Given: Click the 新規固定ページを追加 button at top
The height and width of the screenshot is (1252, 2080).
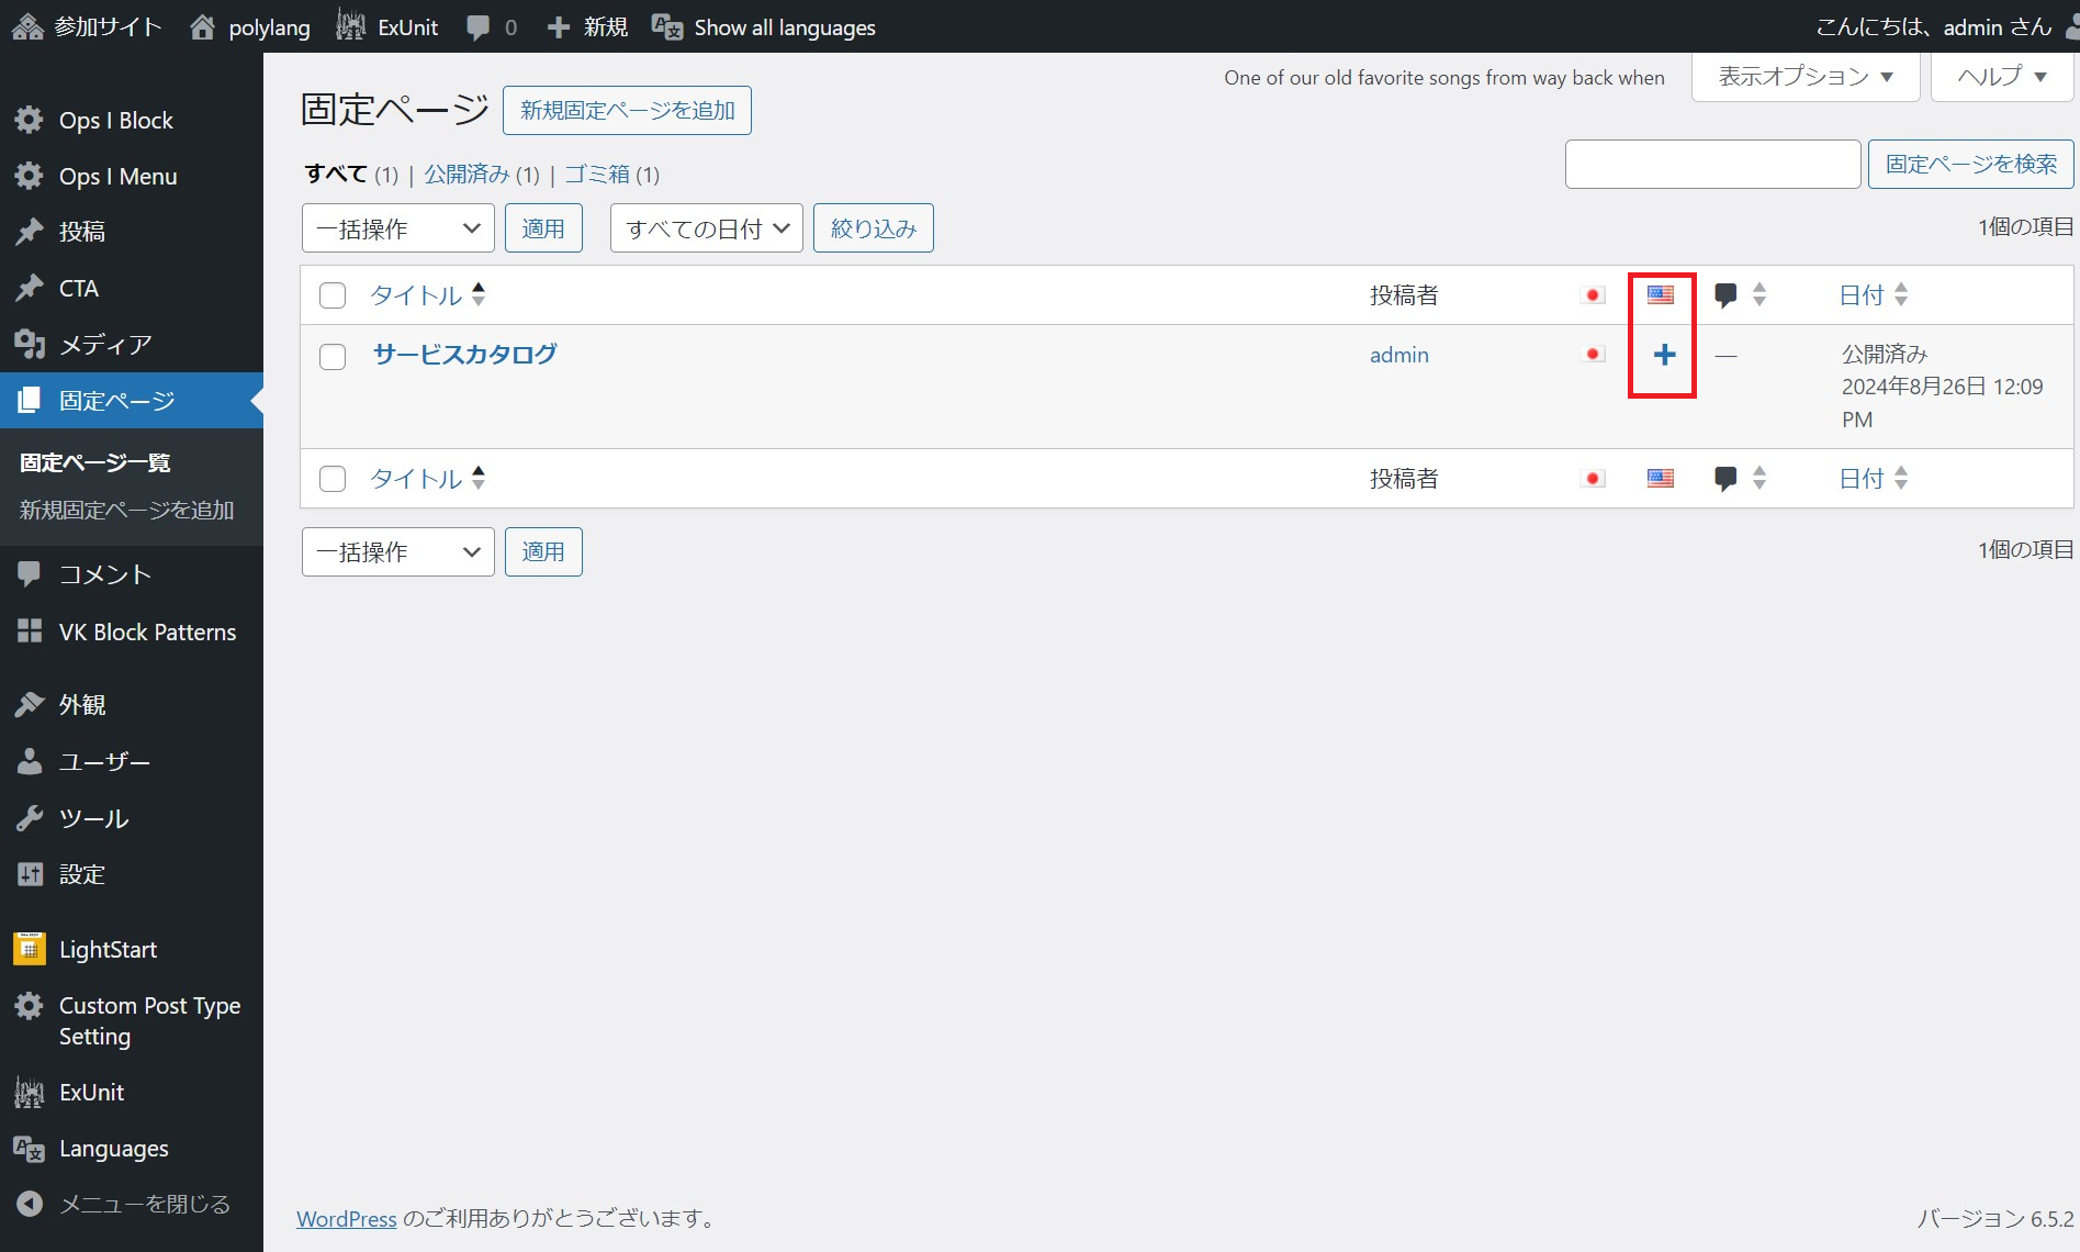Looking at the screenshot, I should 627,110.
